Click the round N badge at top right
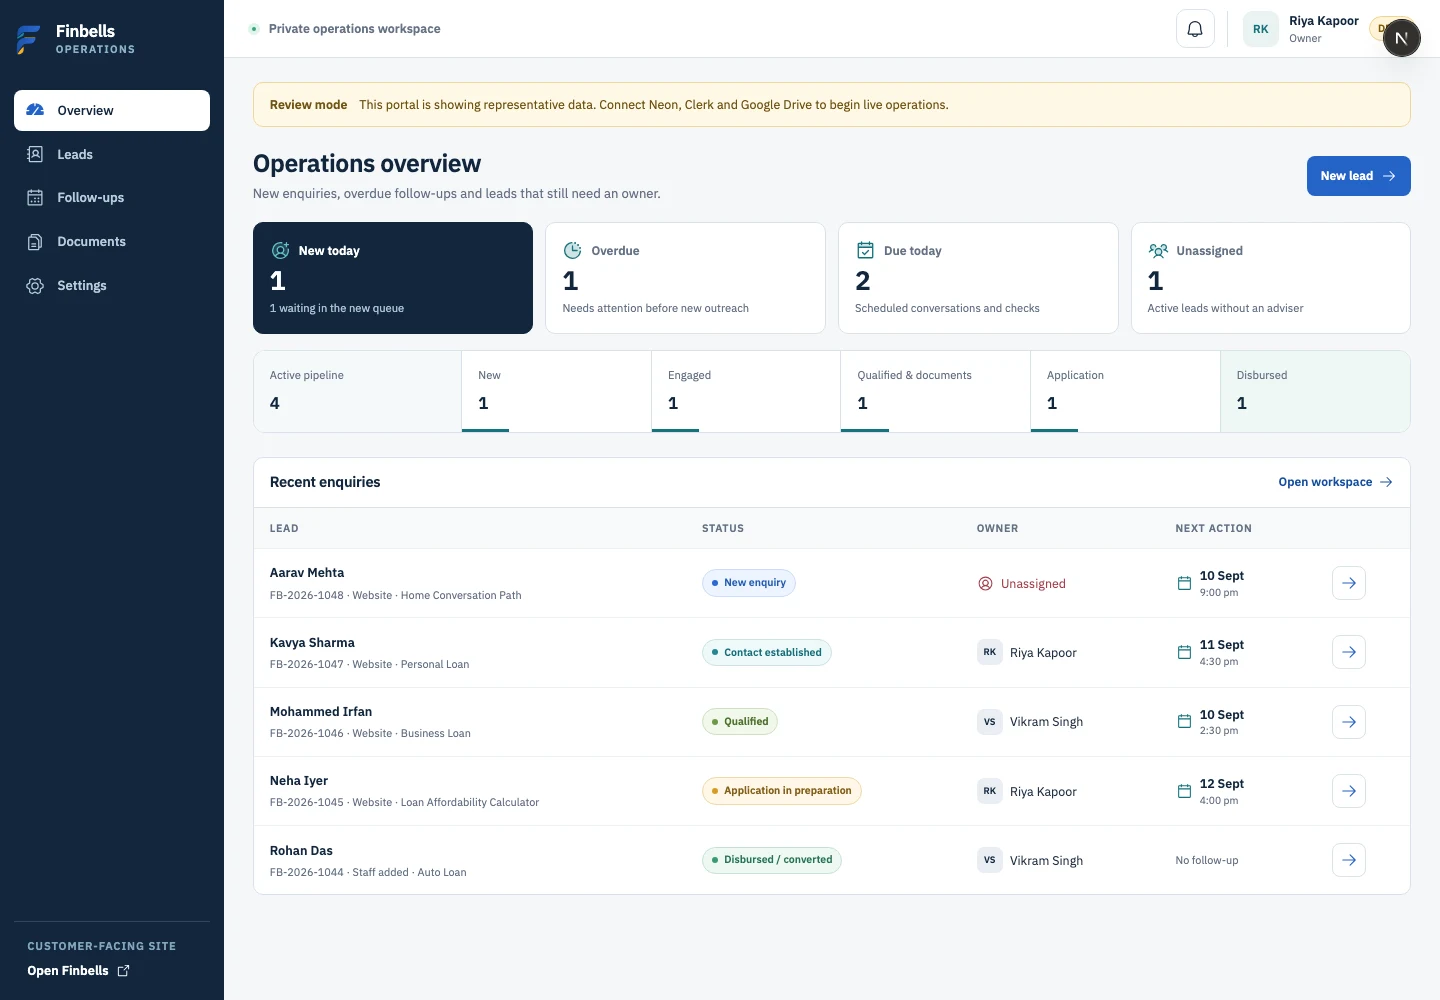 pyautogui.click(x=1401, y=38)
